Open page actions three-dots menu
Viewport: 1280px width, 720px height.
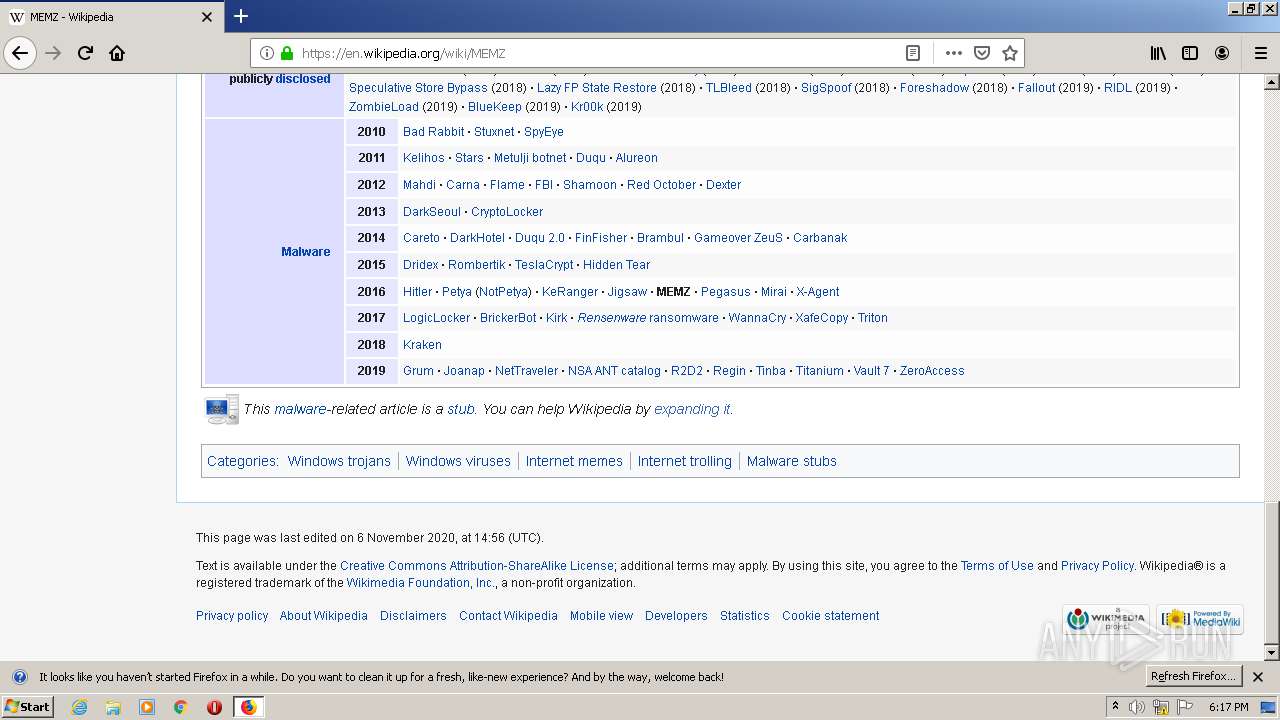pos(953,53)
